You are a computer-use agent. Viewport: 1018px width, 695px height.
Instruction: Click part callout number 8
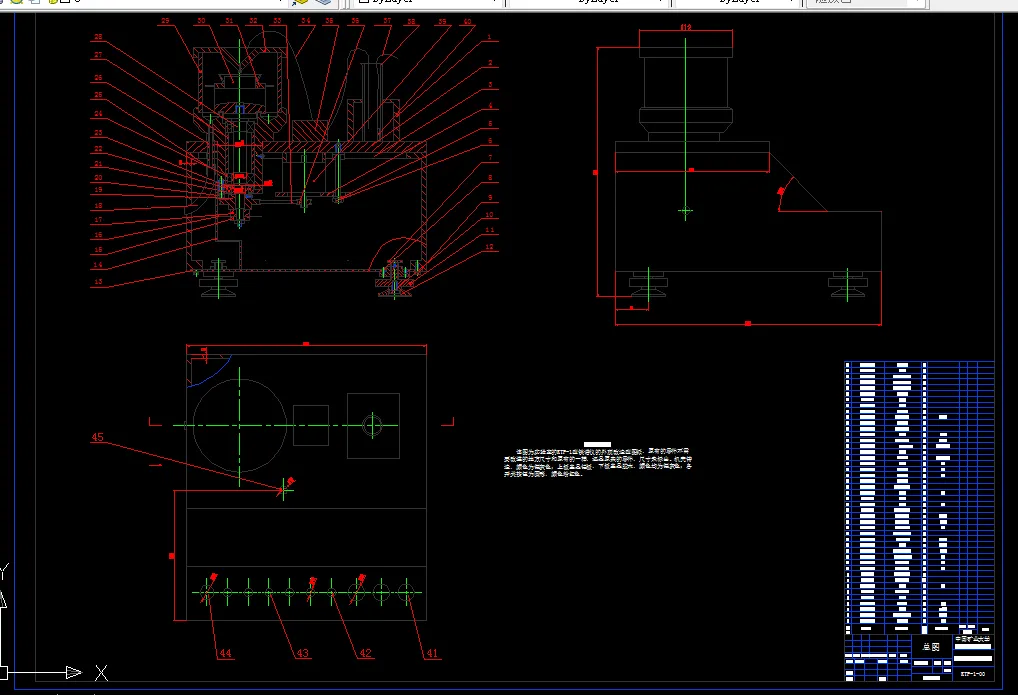[490, 177]
